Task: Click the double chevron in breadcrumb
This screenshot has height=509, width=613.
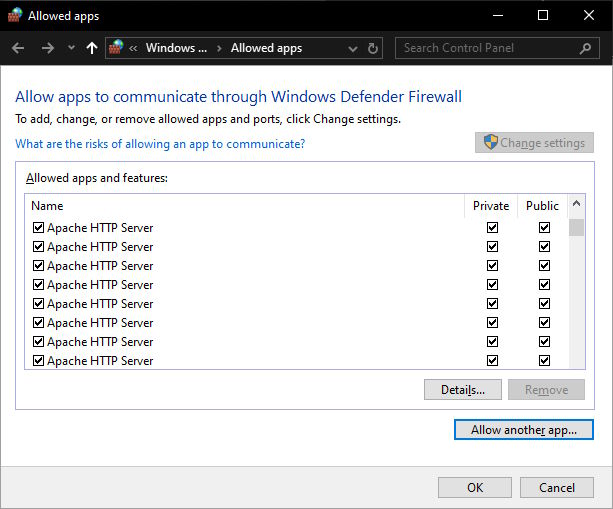Action: (133, 48)
